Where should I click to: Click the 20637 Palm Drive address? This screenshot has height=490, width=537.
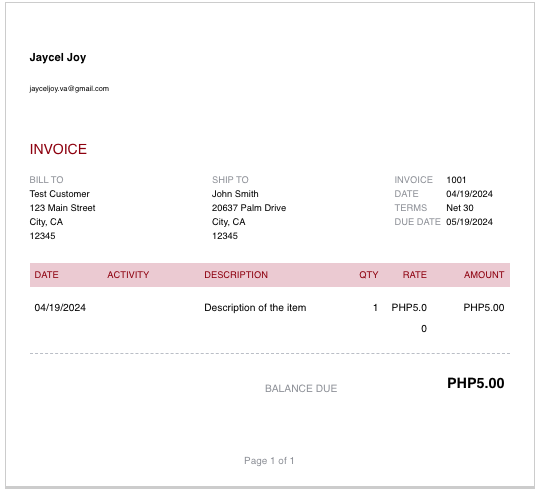point(249,208)
